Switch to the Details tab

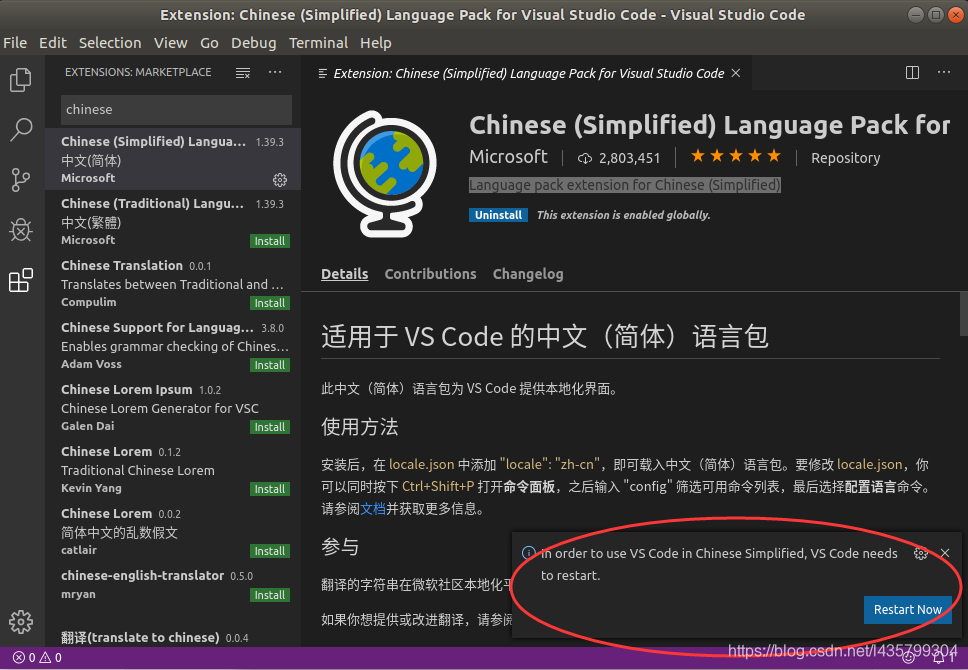344,274
